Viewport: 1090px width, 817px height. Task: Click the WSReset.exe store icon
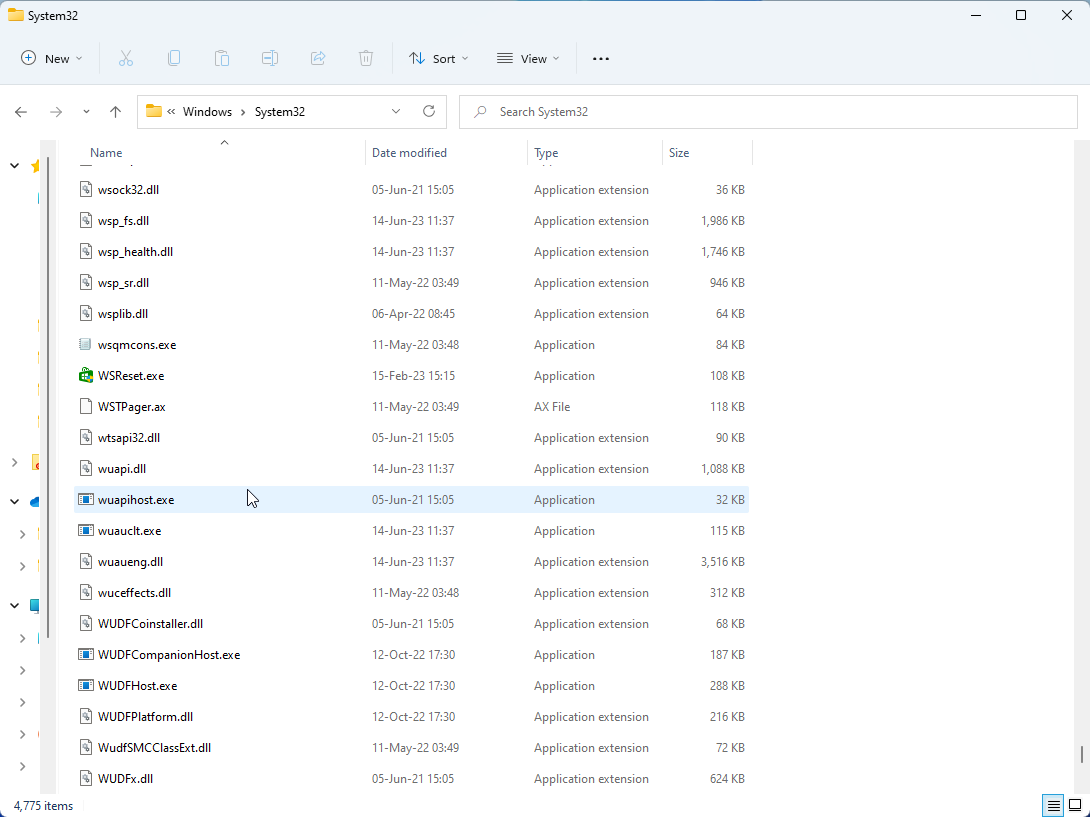click(x=86, y=375)
